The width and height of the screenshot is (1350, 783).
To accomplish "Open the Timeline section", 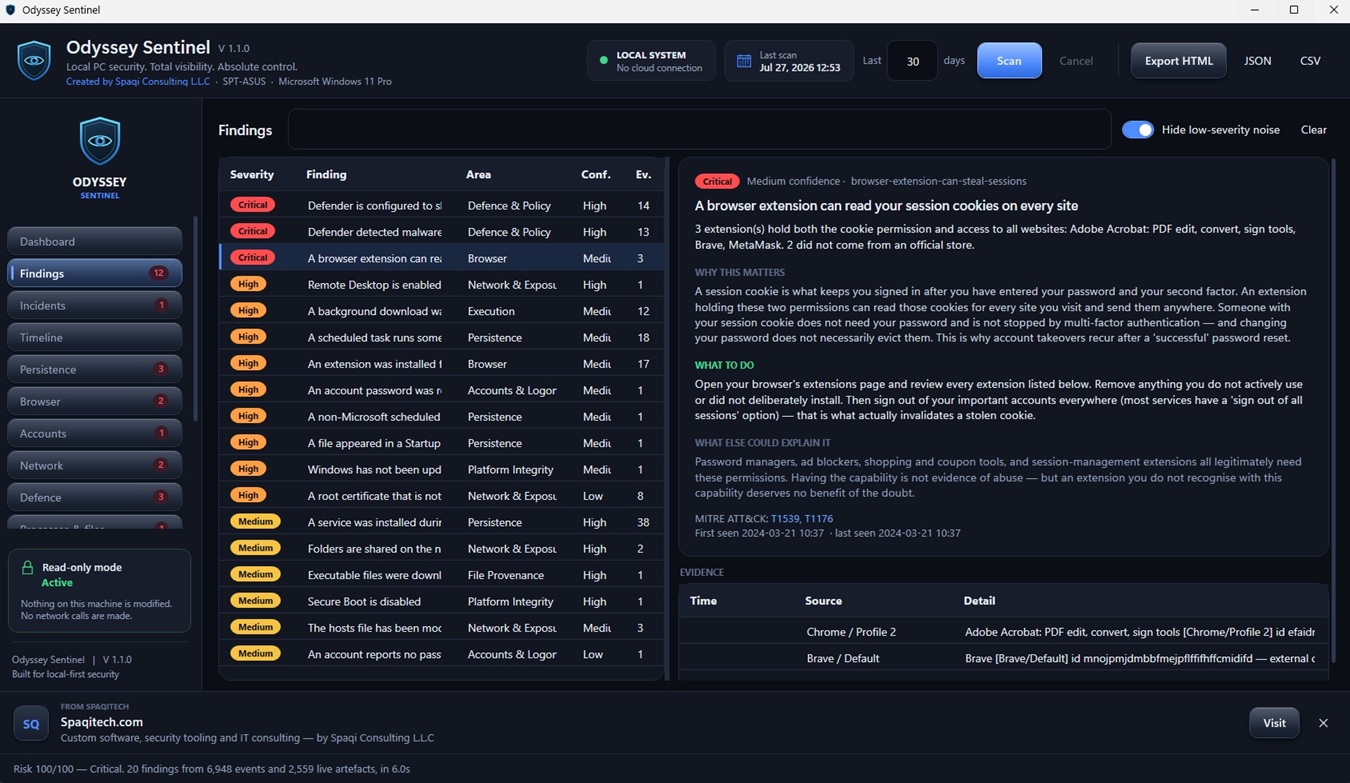I will [95, 337].
